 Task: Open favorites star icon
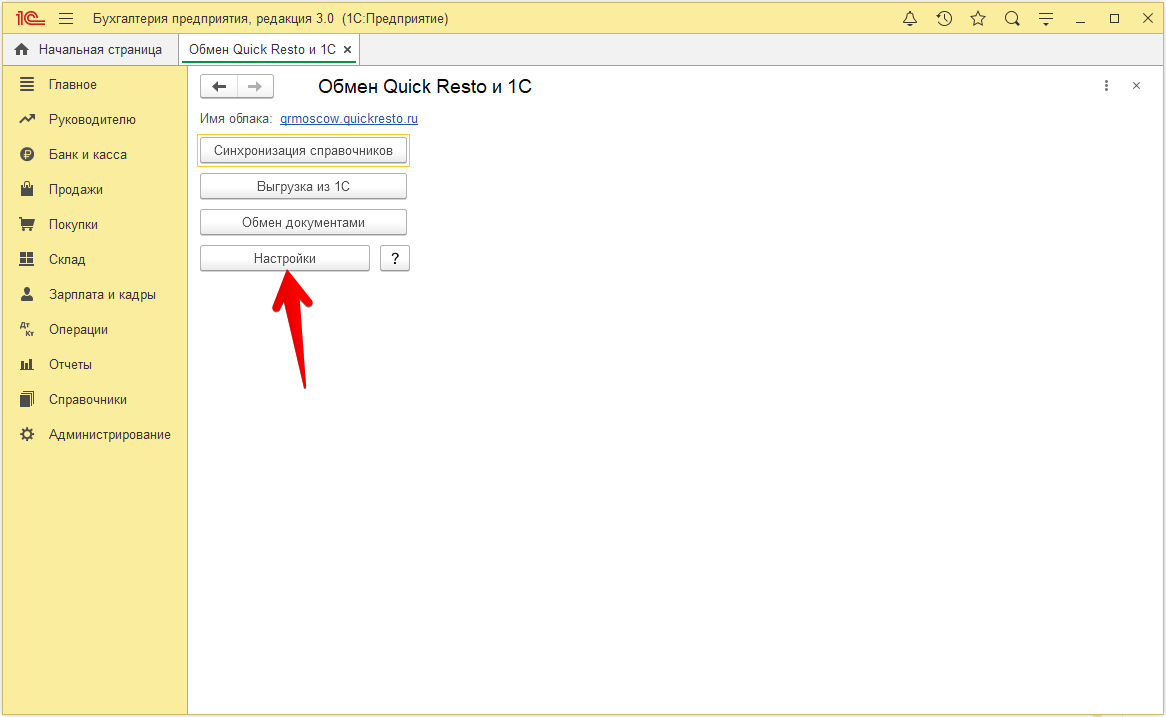(x=978, y=19)
